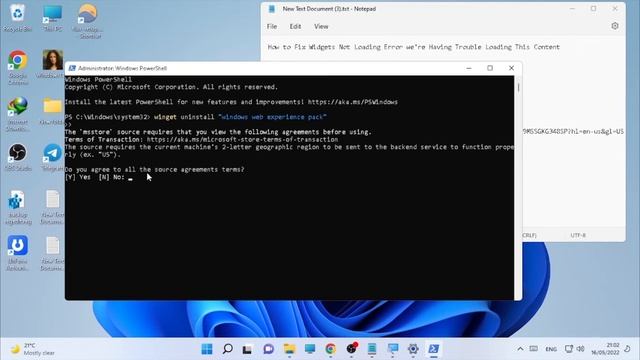Image resolution: width=640 pixels, height=360 pixels.
Task: Open the notification moon icon in tray
Action: (x=627, y=349)
